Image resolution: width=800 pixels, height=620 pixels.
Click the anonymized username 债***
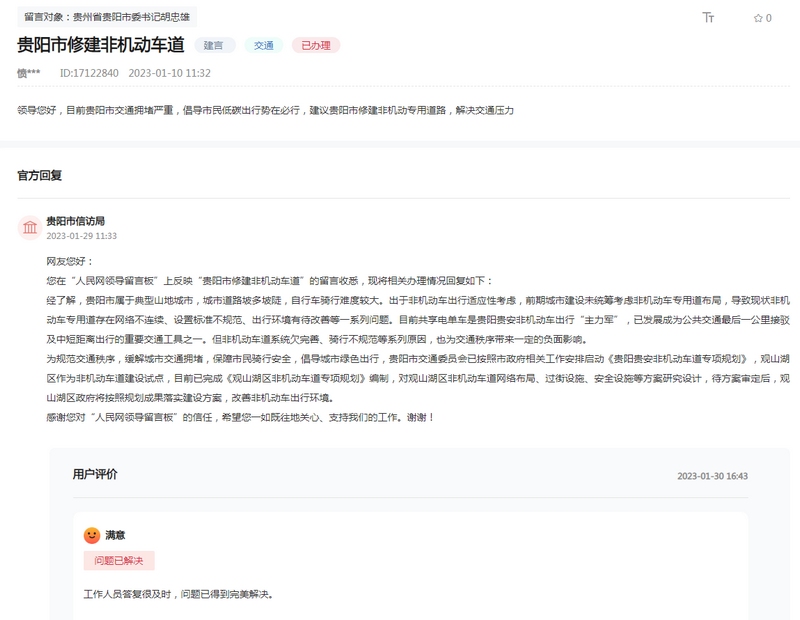click(x=28, y=70)
